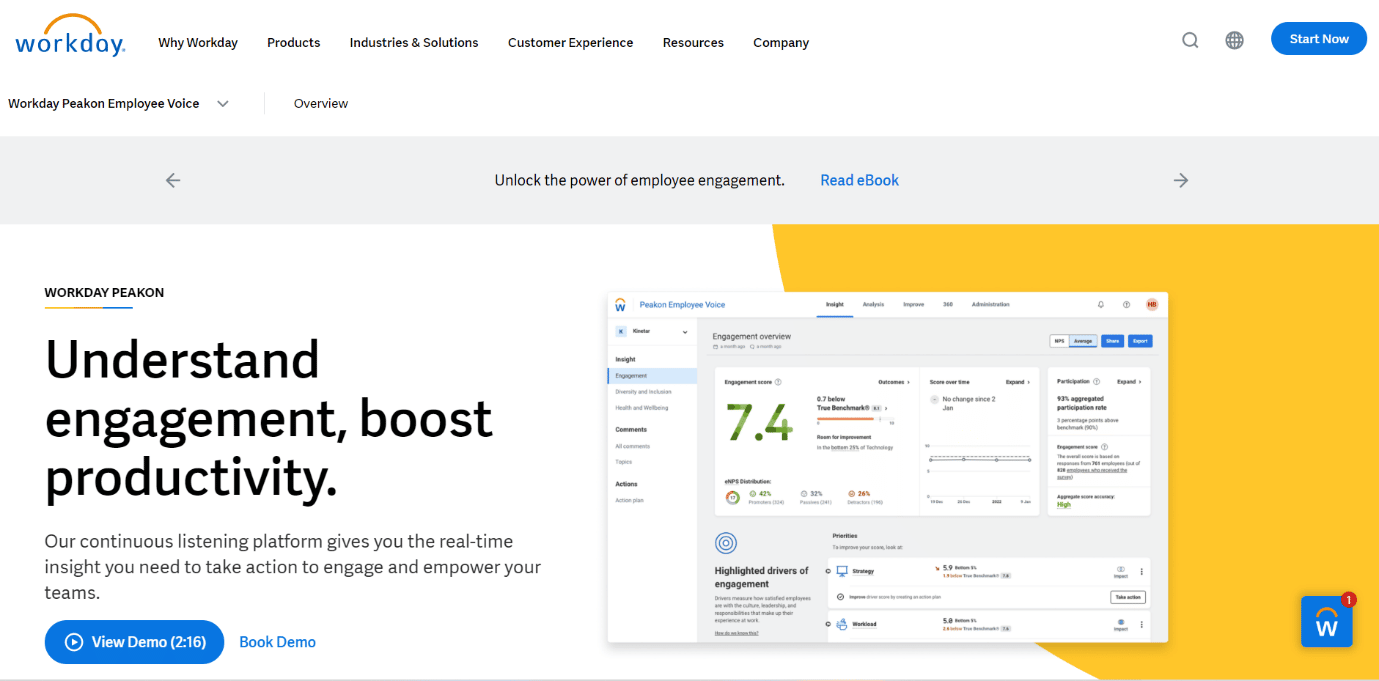
Task: Advance banner with right arrow
Action: pos(1181,180)
